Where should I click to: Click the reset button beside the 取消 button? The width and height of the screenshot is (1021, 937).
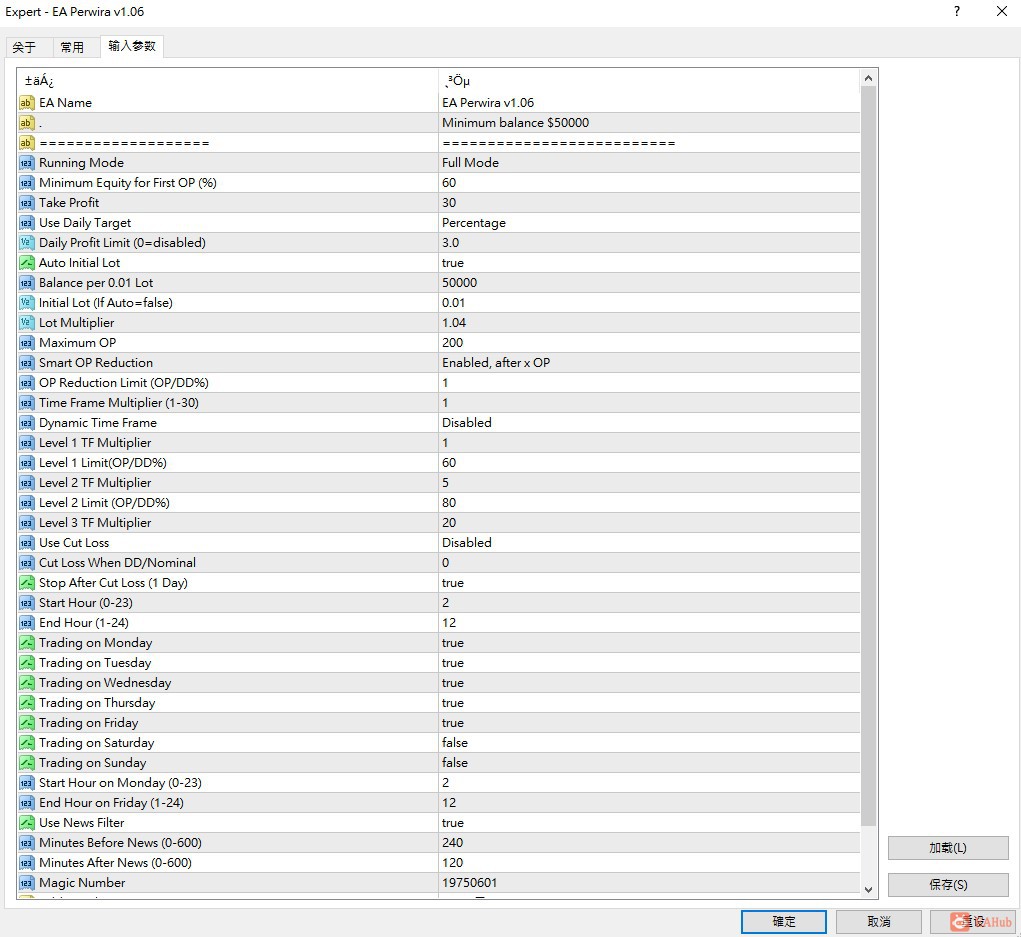click(x=973, y=921)
